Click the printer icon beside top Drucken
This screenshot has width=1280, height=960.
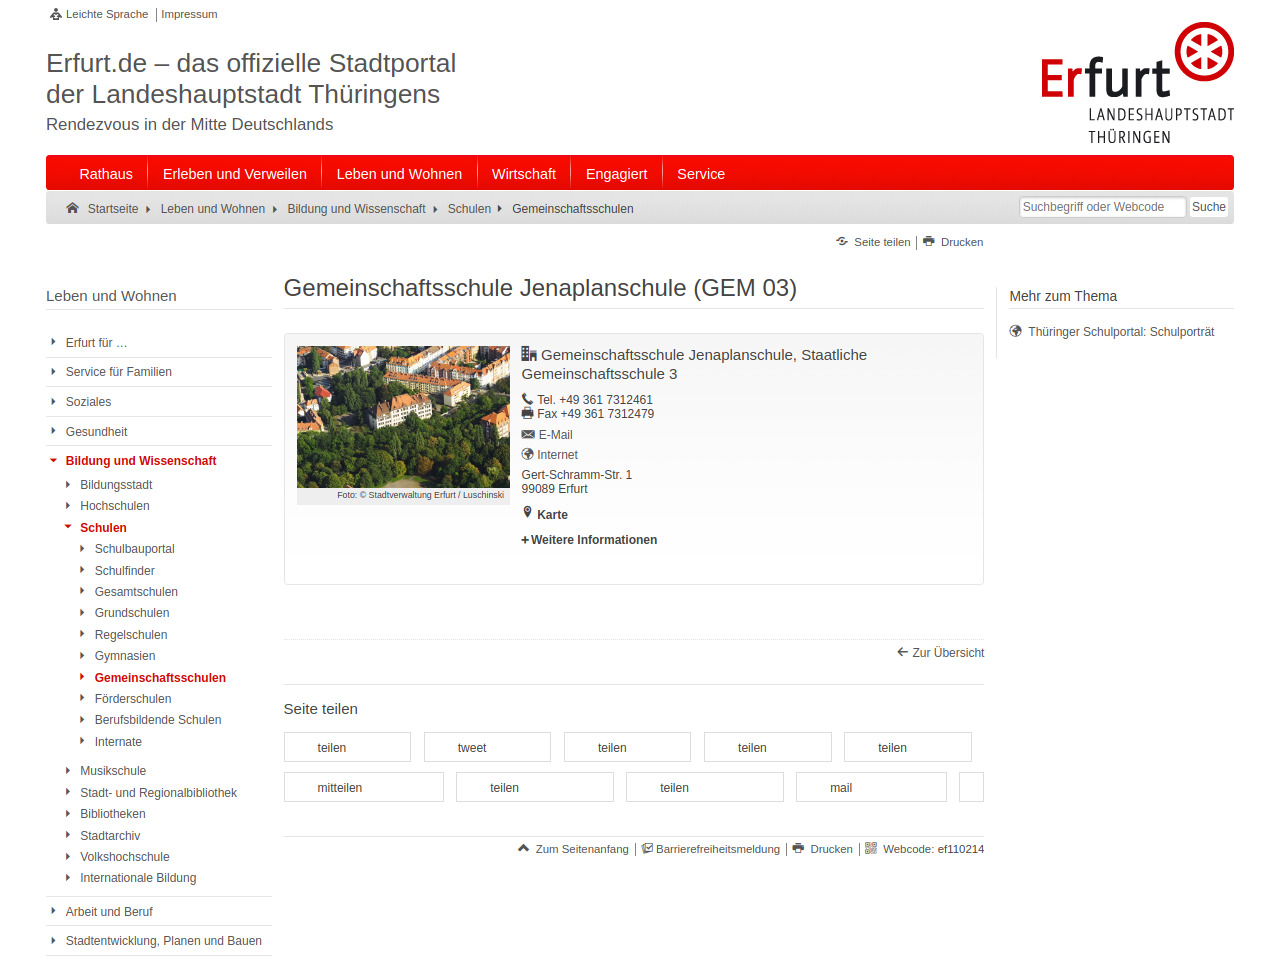[929, 241]
